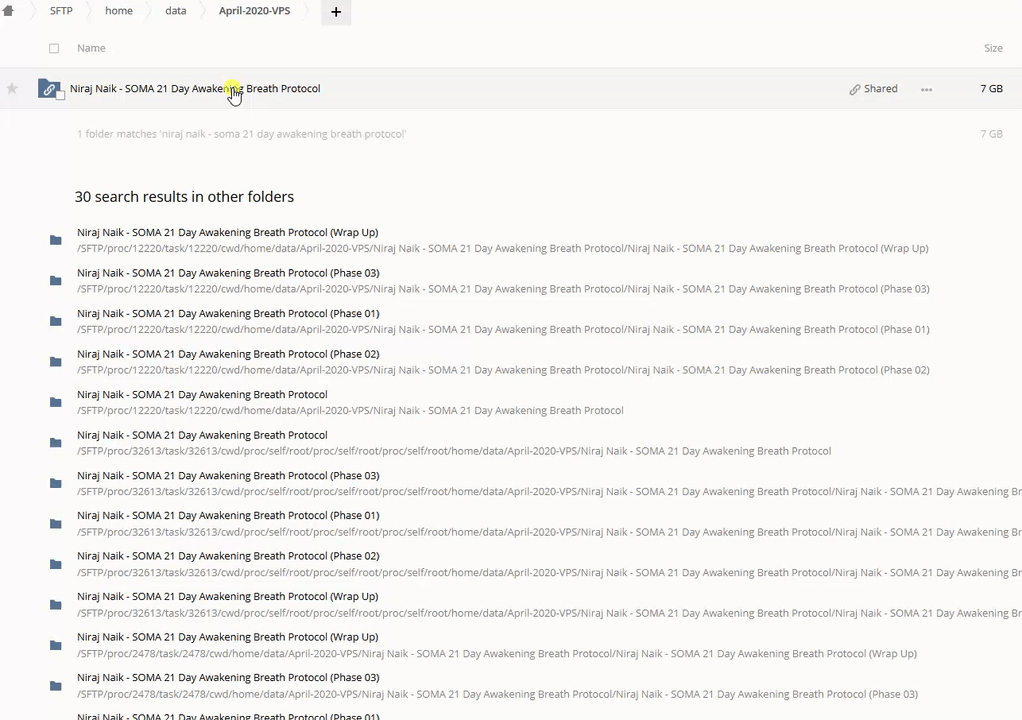Click the shared folder icon in the first row
This screenshot has width=1022, height=720.
(48, 89)
